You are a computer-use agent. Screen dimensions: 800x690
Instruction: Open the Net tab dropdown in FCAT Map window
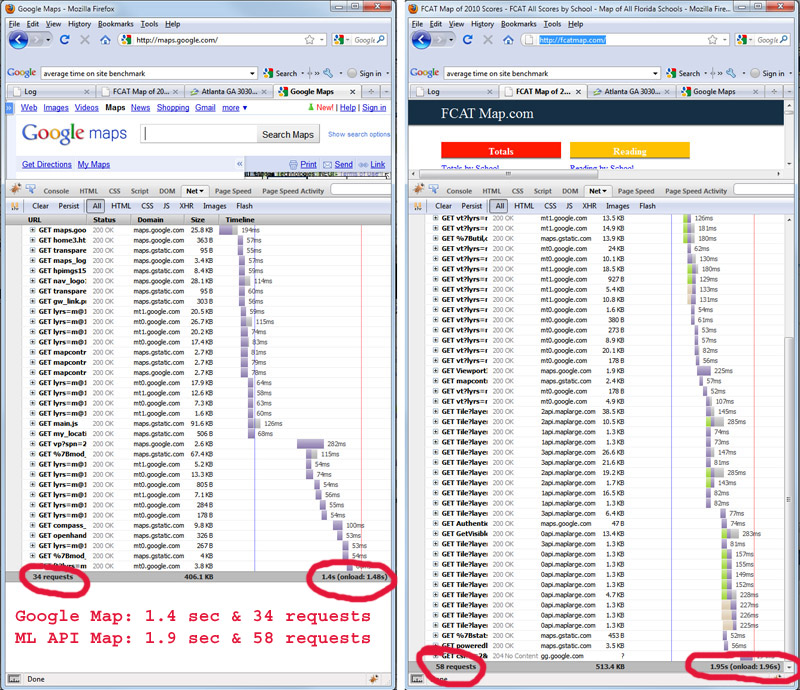click(x=604, y=191)
